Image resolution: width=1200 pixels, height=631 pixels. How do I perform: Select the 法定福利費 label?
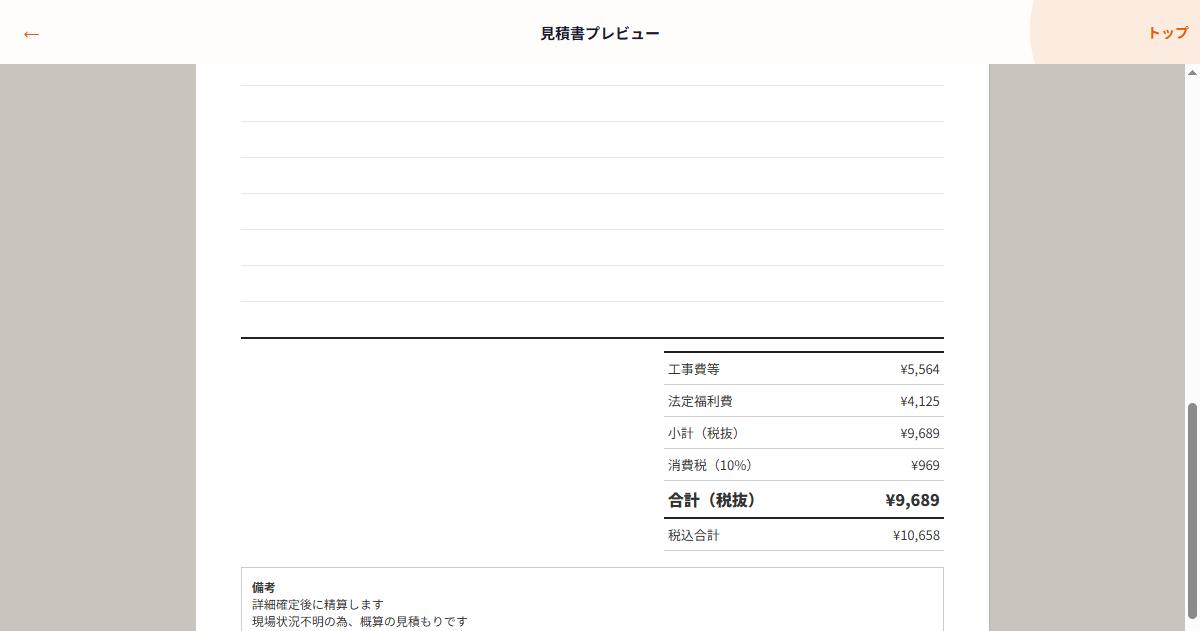click(700, 401)
